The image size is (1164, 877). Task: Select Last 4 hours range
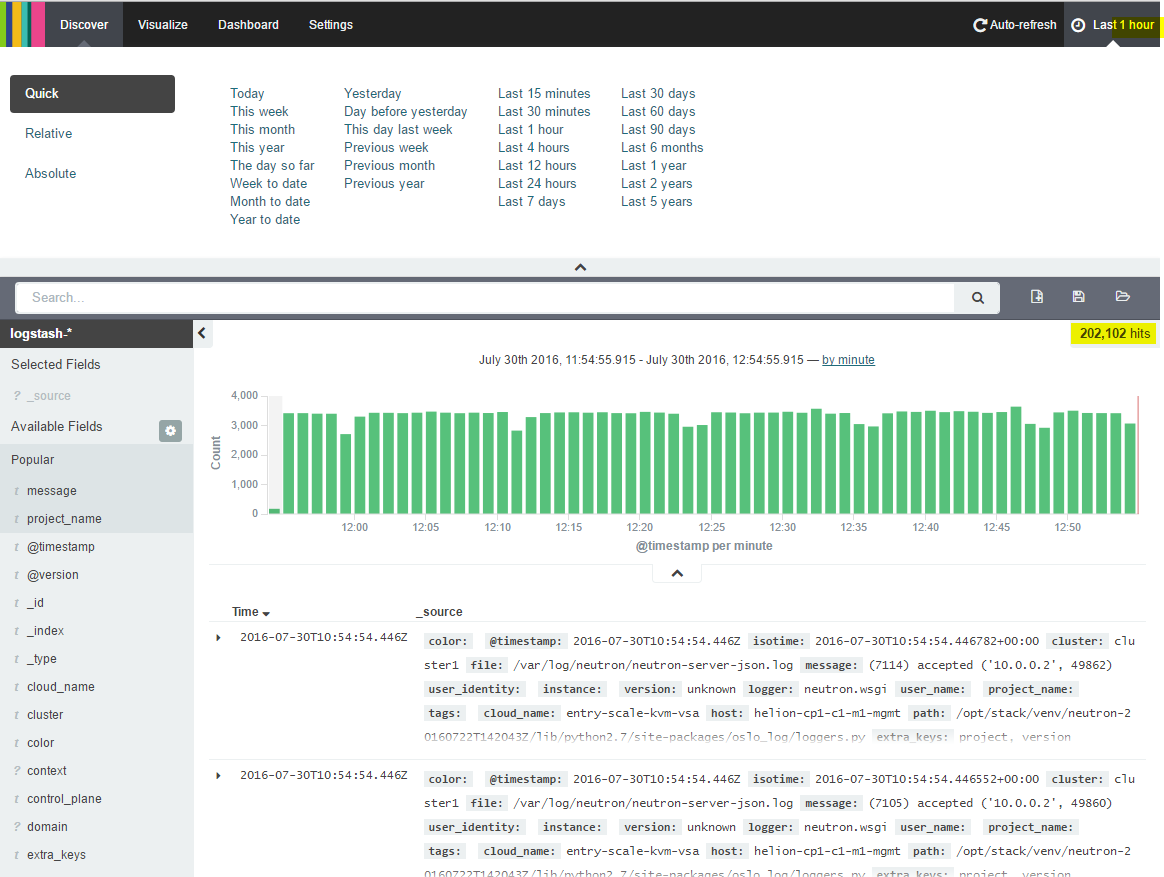click(534, 147)
